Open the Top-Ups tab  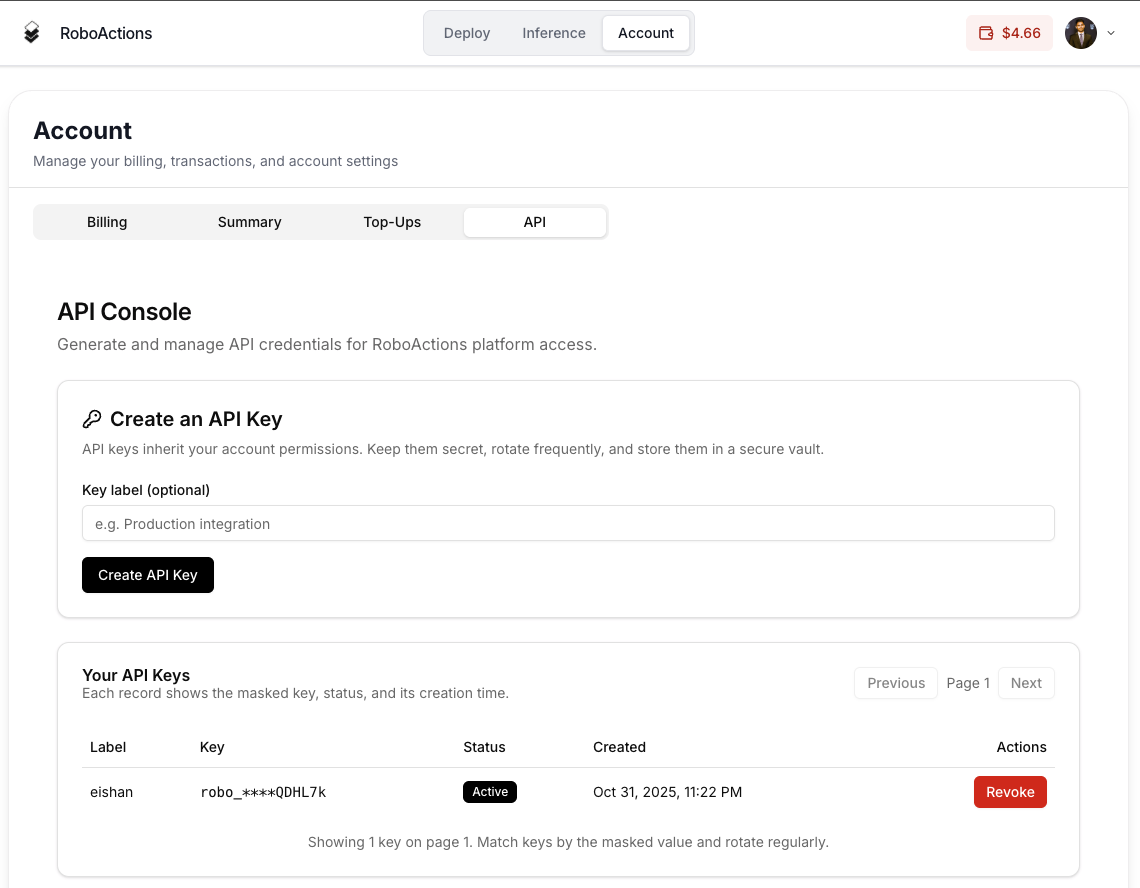tap(392, 222)
